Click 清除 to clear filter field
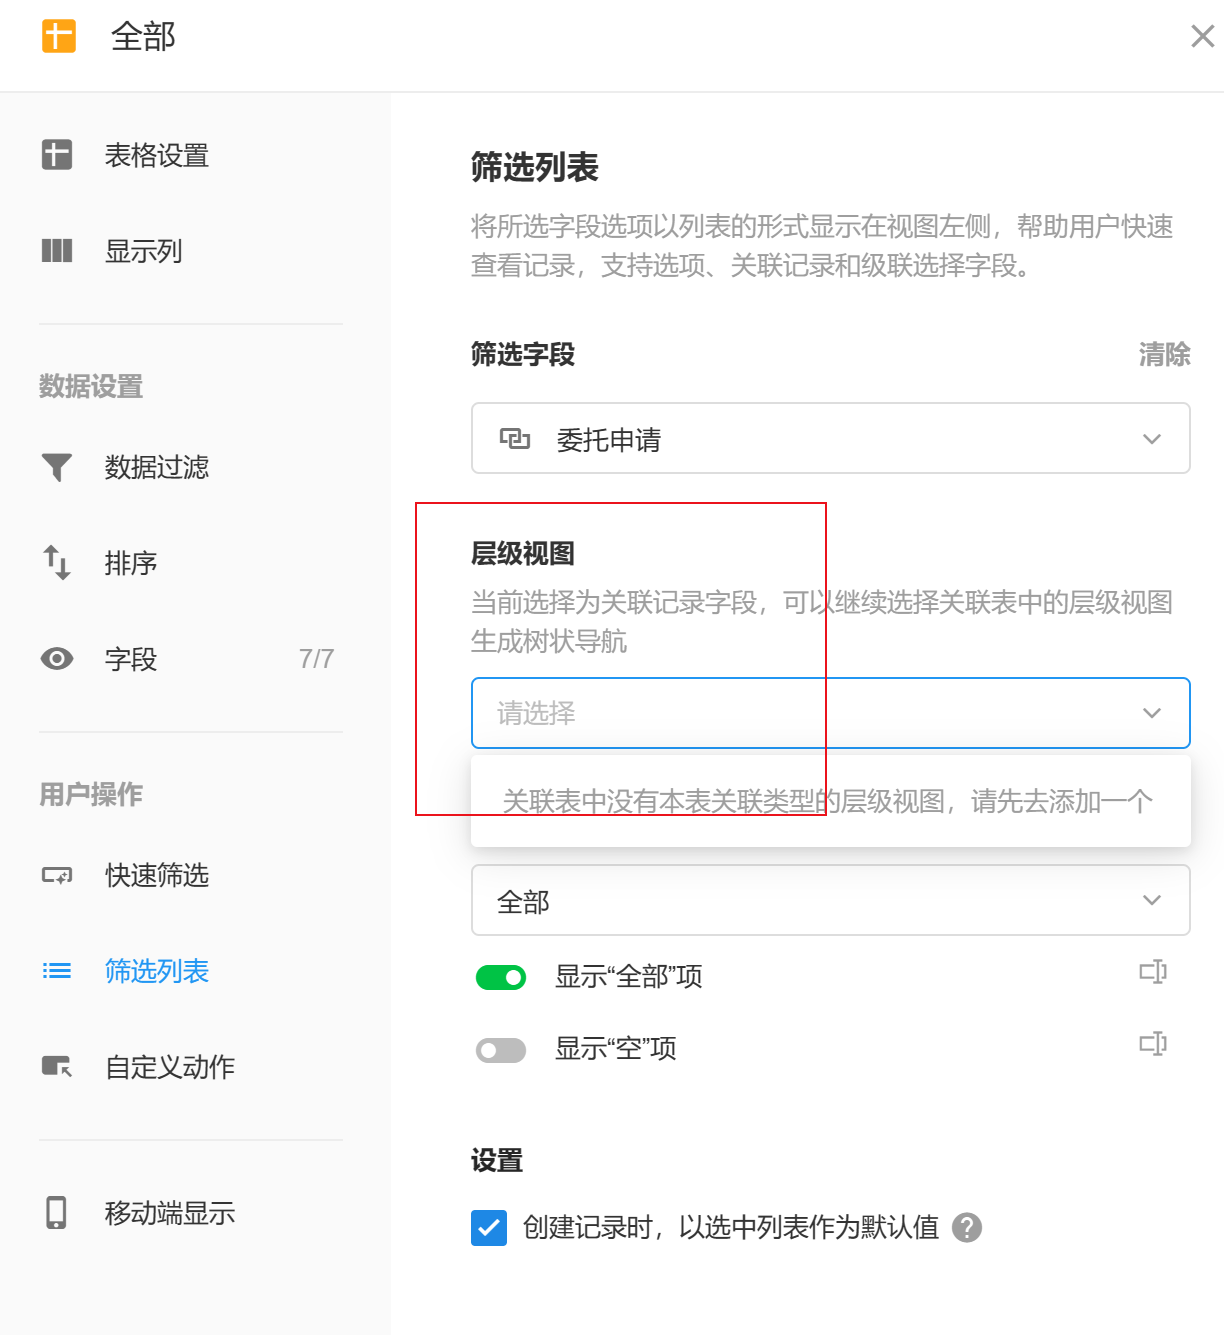 click(x=1164, y=354)
